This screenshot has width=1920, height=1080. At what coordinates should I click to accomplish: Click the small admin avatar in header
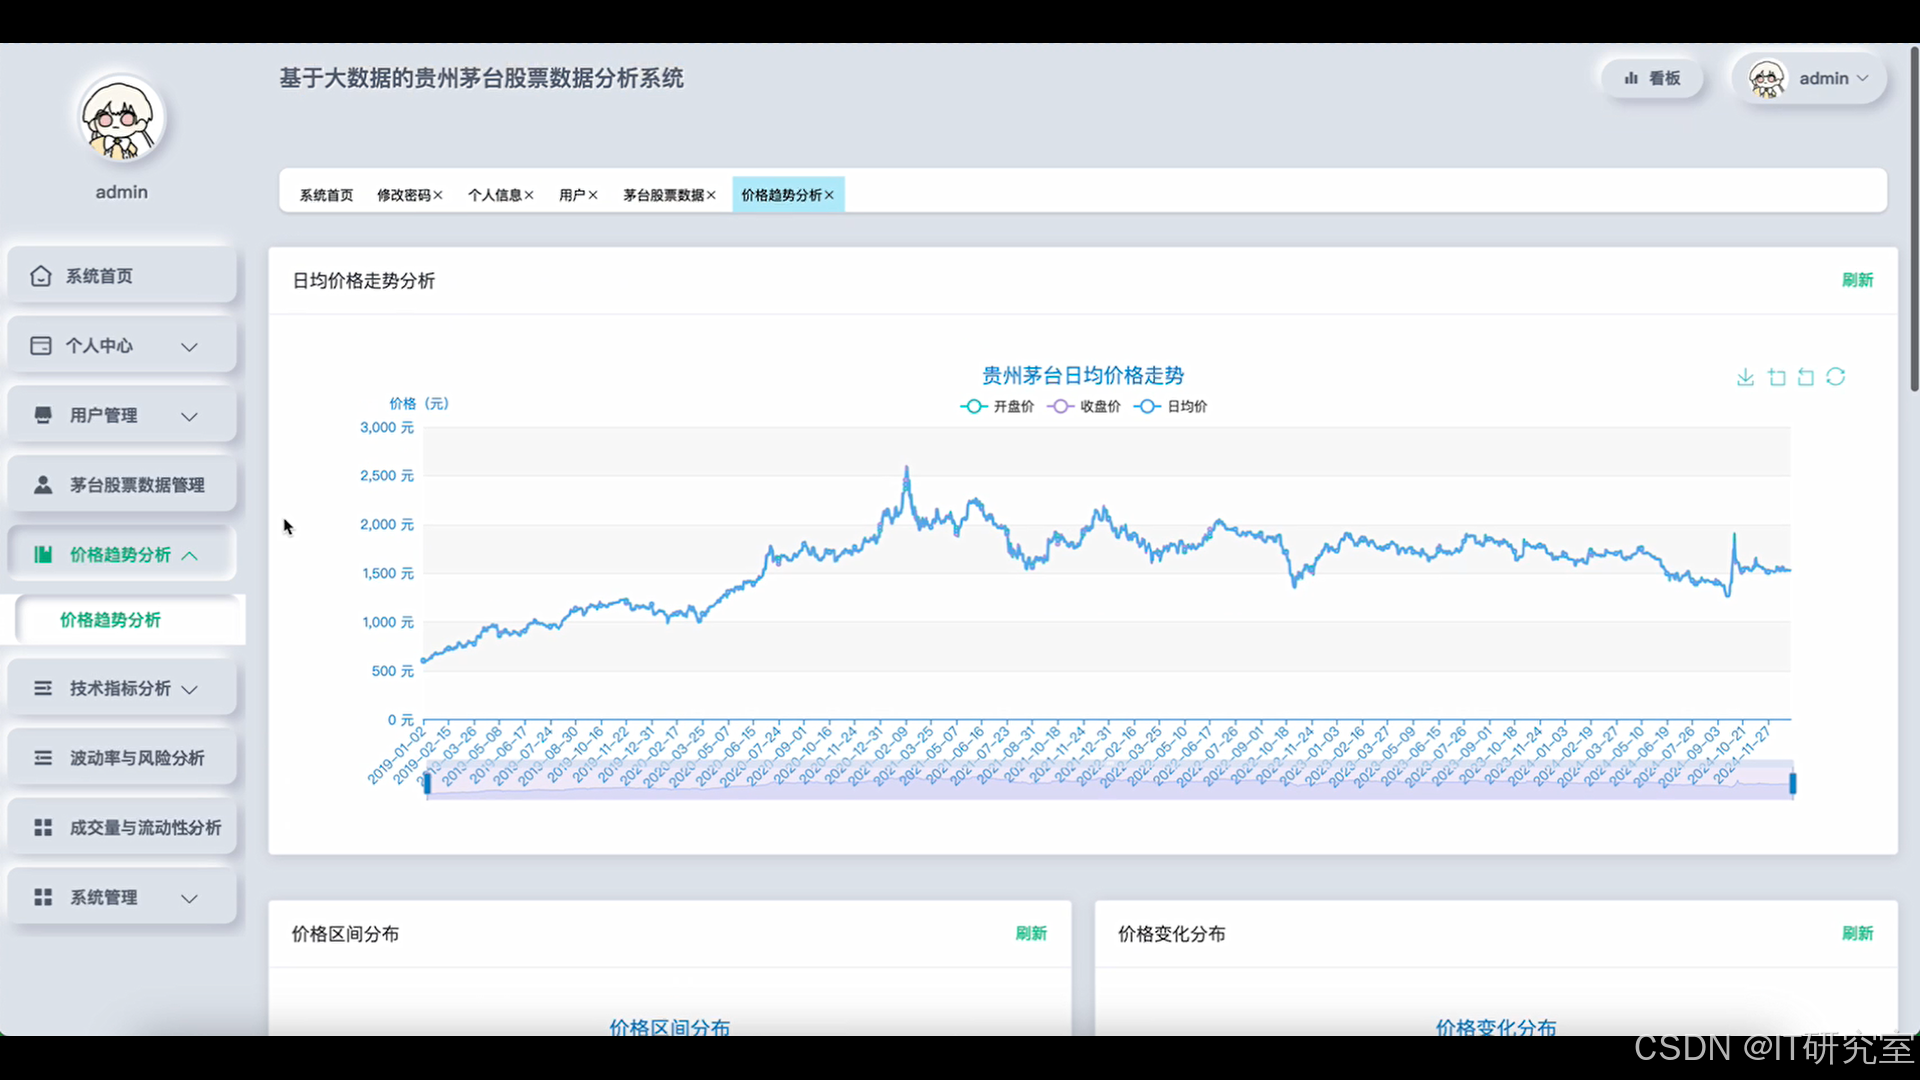[x=1767, y=78]
